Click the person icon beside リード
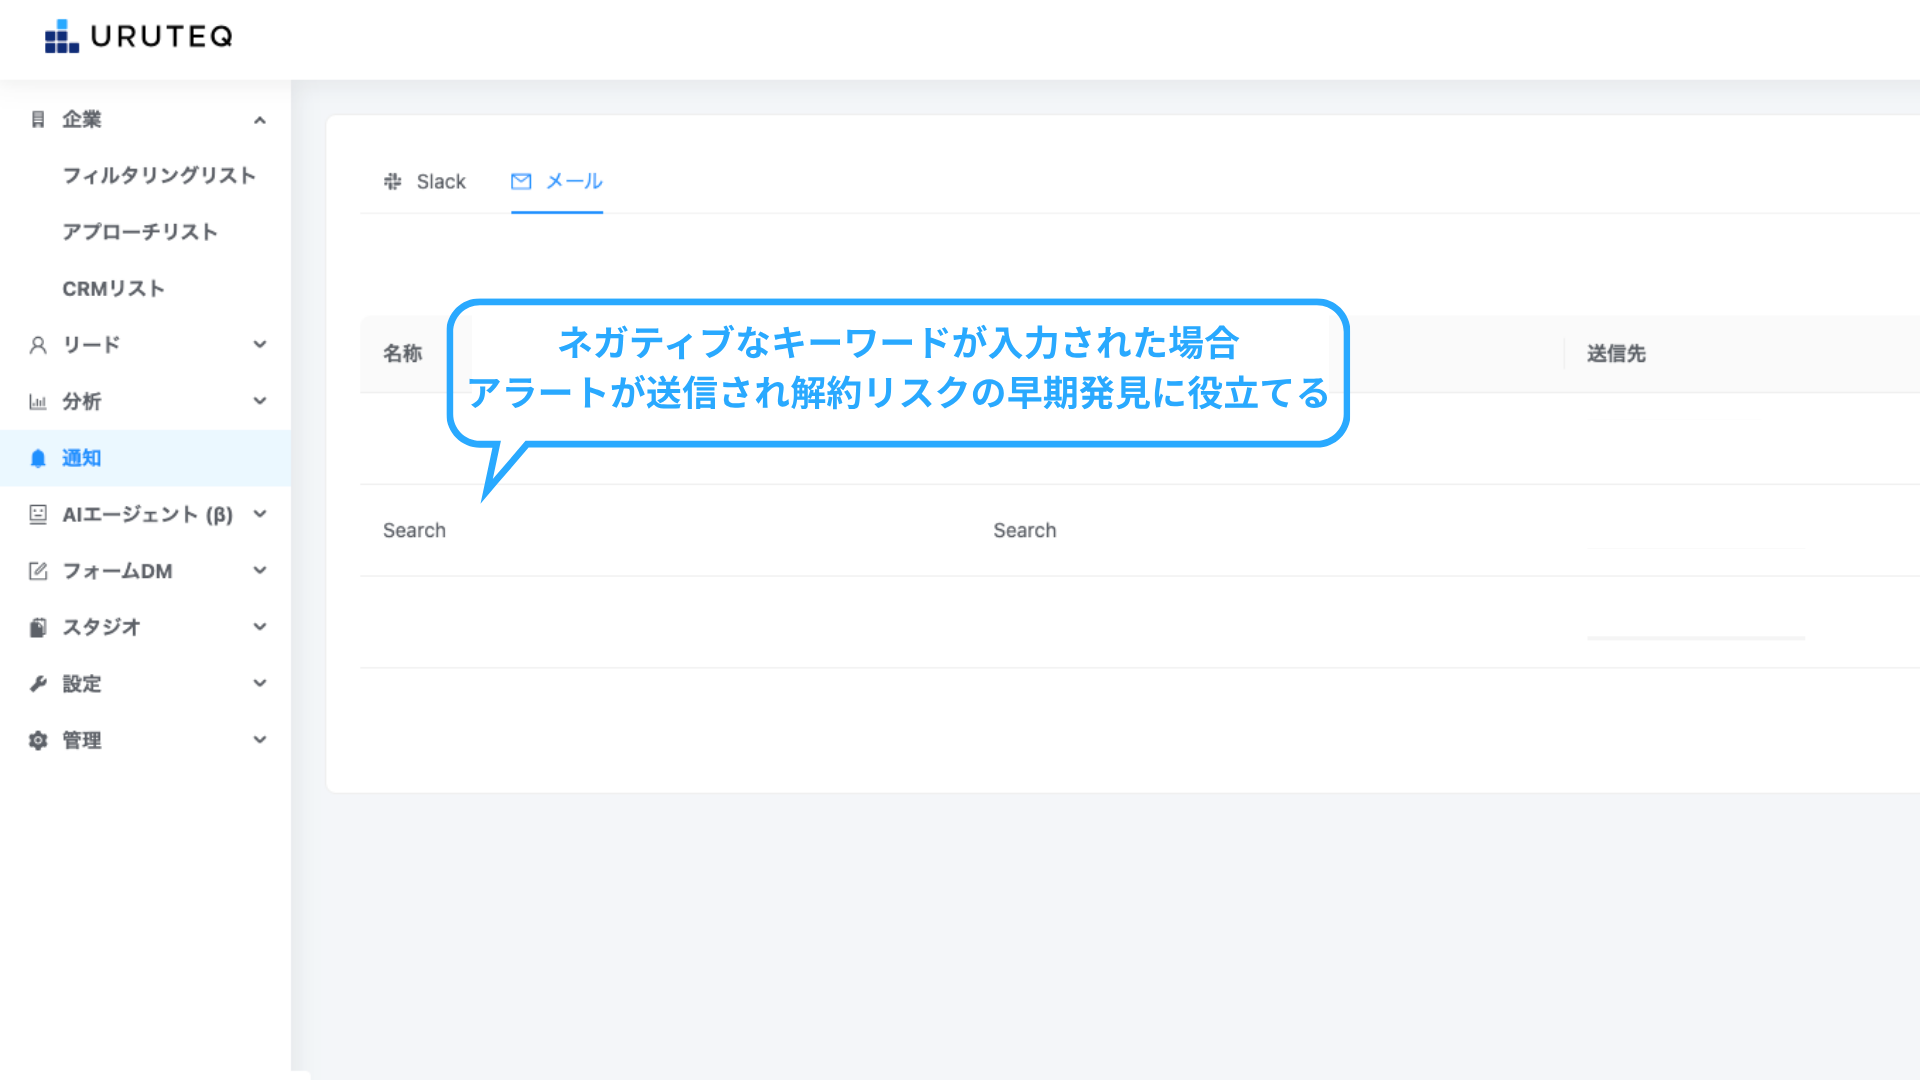The image size is (1920, 1080). point(38,345)
